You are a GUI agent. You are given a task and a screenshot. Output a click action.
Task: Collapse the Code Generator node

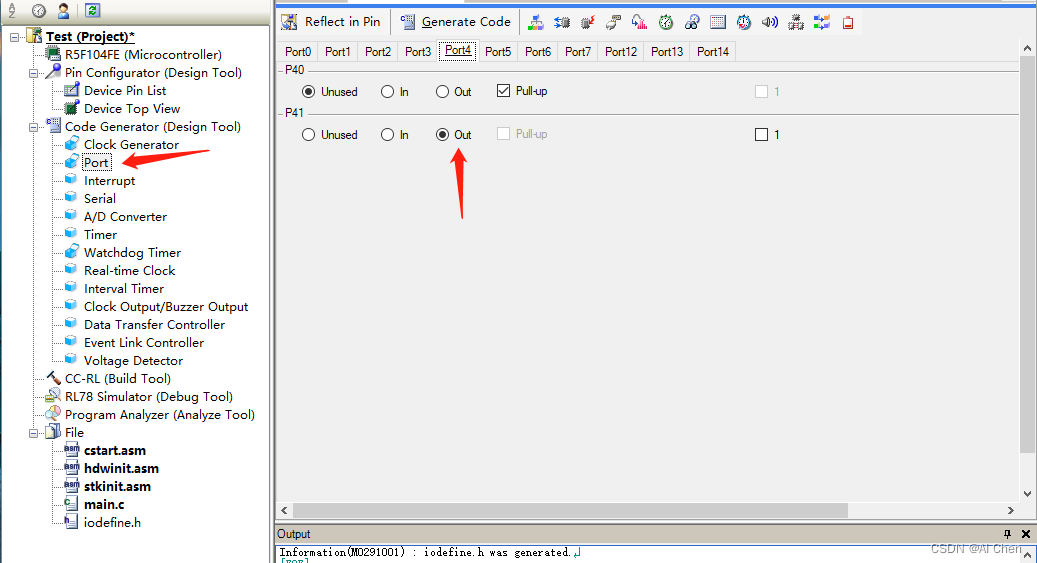33,127
